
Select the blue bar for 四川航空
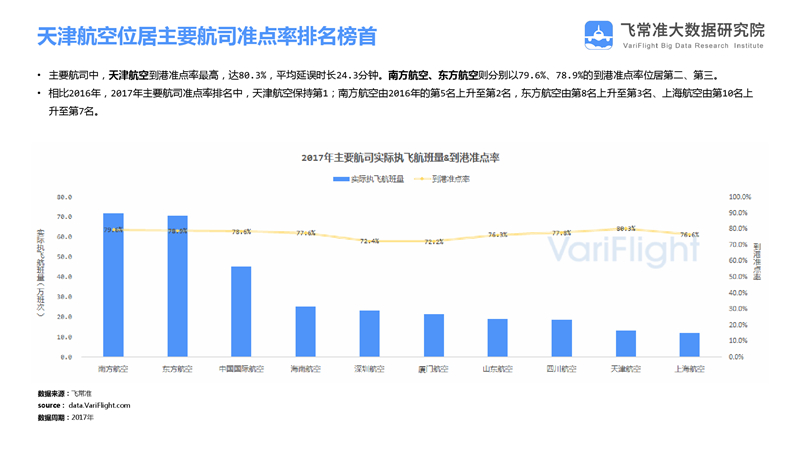[x=562, y=338]
